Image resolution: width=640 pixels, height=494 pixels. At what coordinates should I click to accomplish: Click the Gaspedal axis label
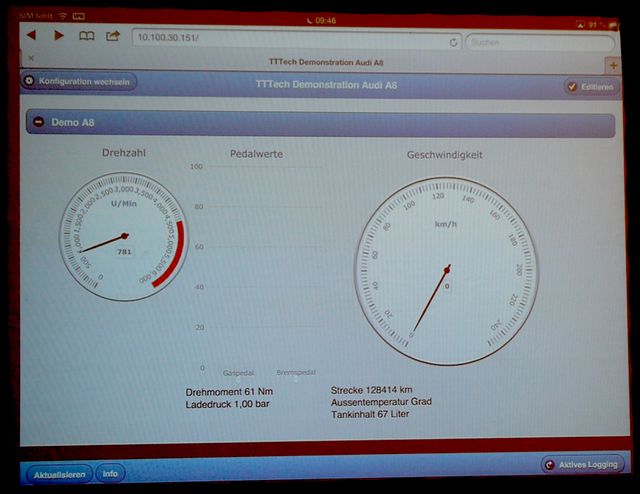click(x=238, y=373)
